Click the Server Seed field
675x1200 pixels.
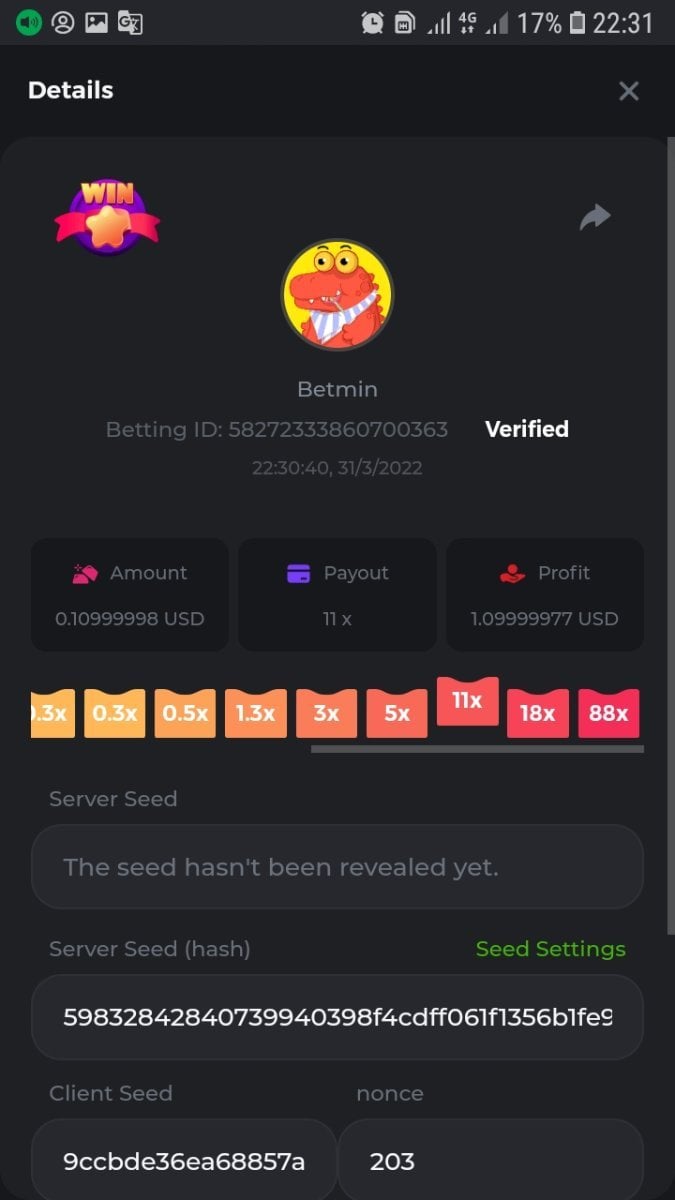click(x=337, y=867)
